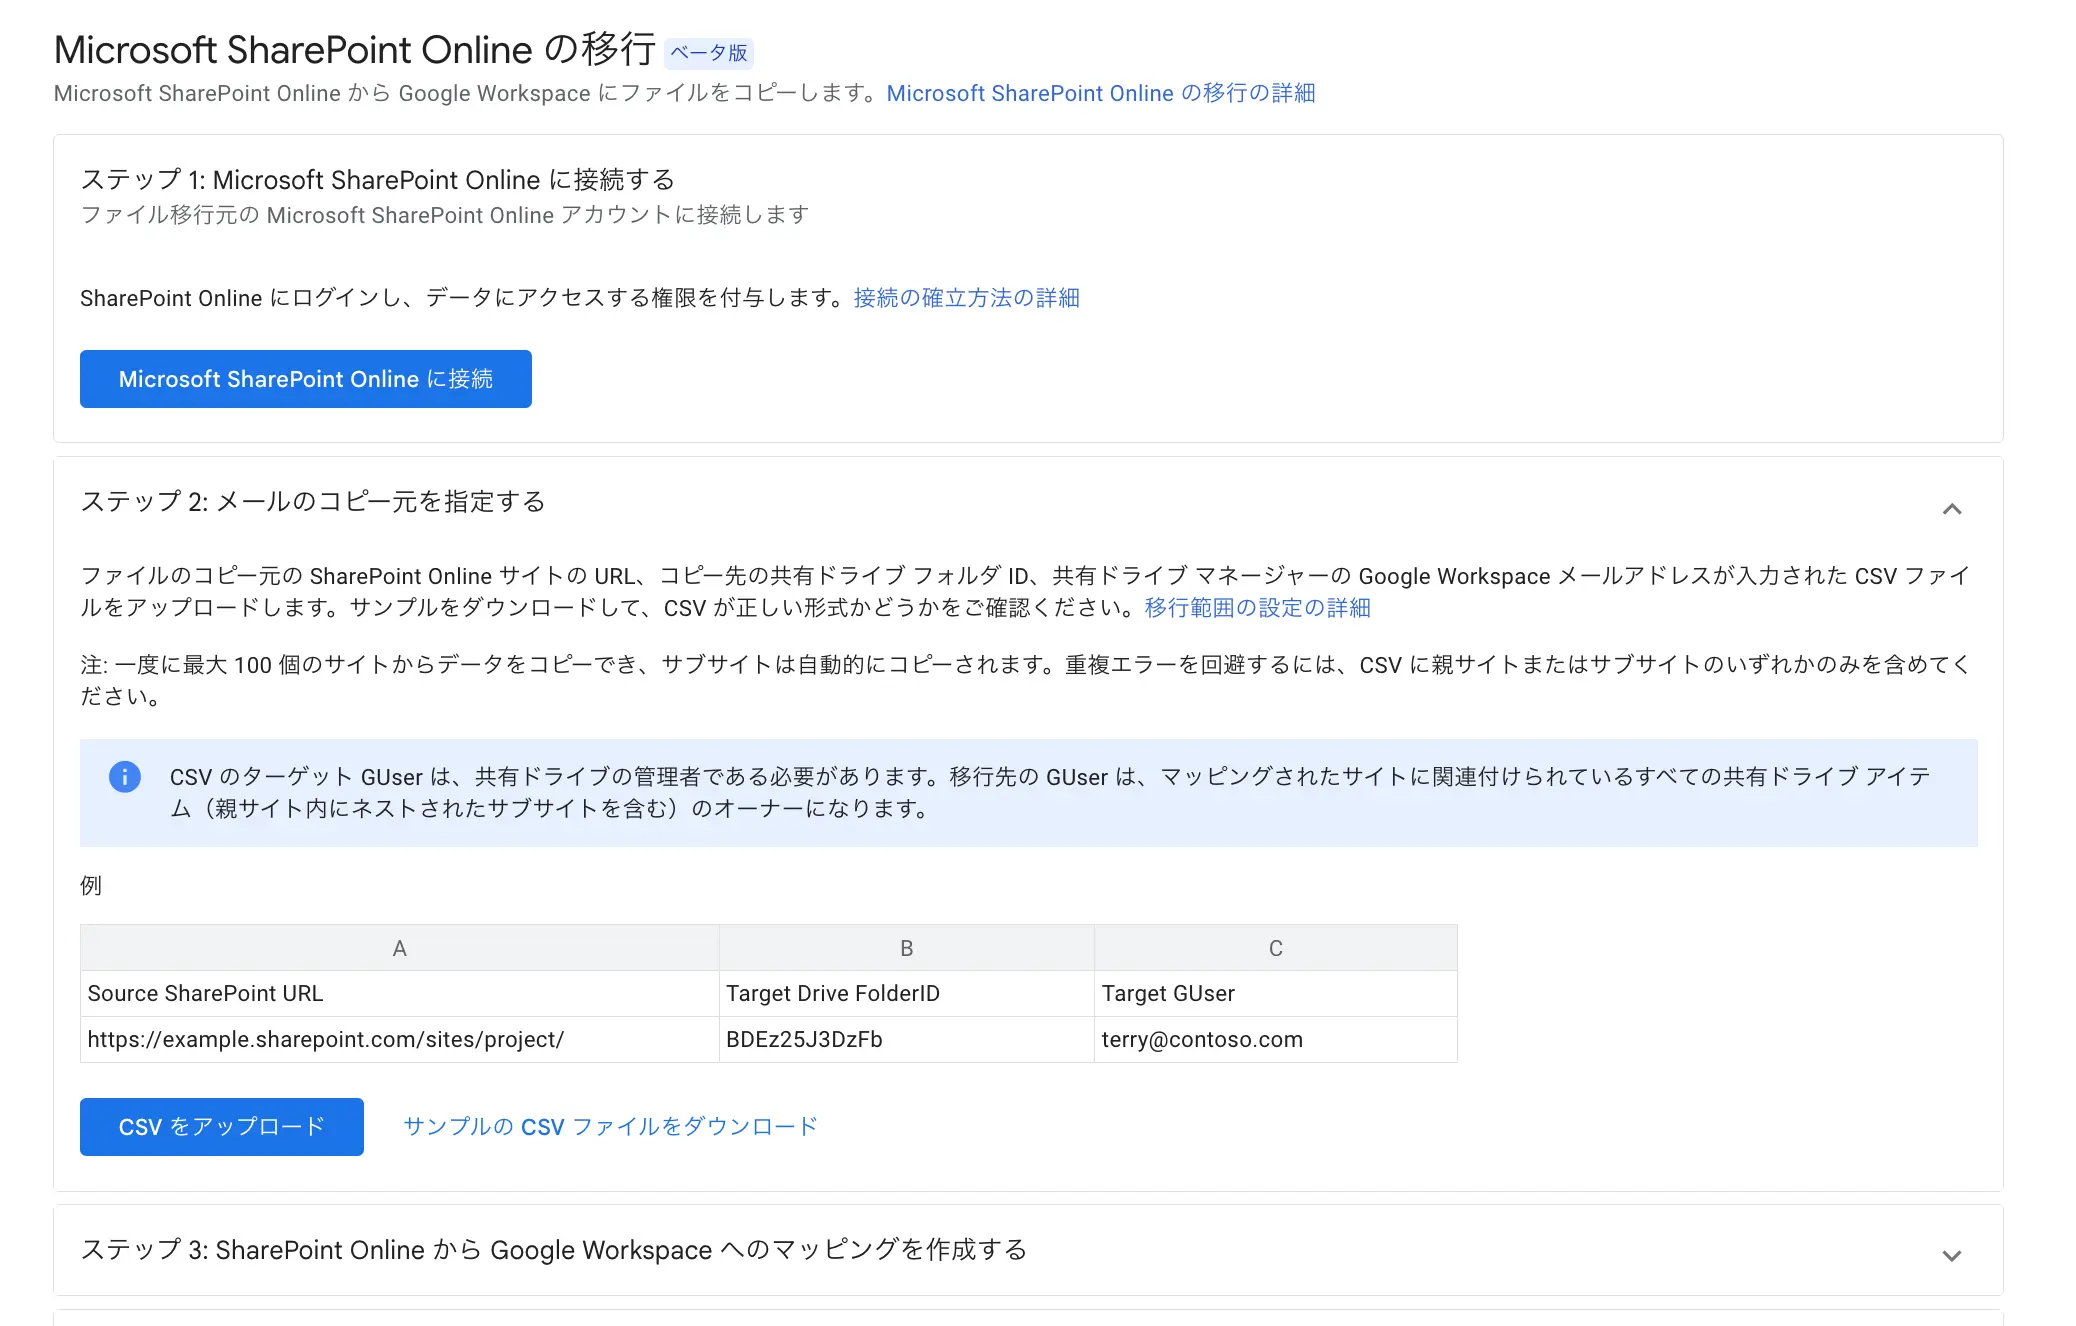Screen dimensions: 2076x1326
Task: Click ステップ 1 heading text
Action: tap(378, 180)
